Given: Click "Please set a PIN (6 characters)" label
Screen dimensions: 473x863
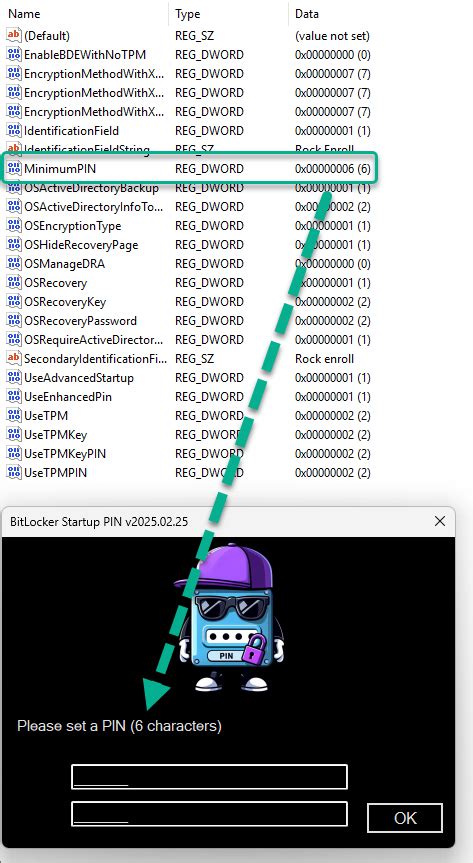Looking at the screenshot, I should click(119, 726).
